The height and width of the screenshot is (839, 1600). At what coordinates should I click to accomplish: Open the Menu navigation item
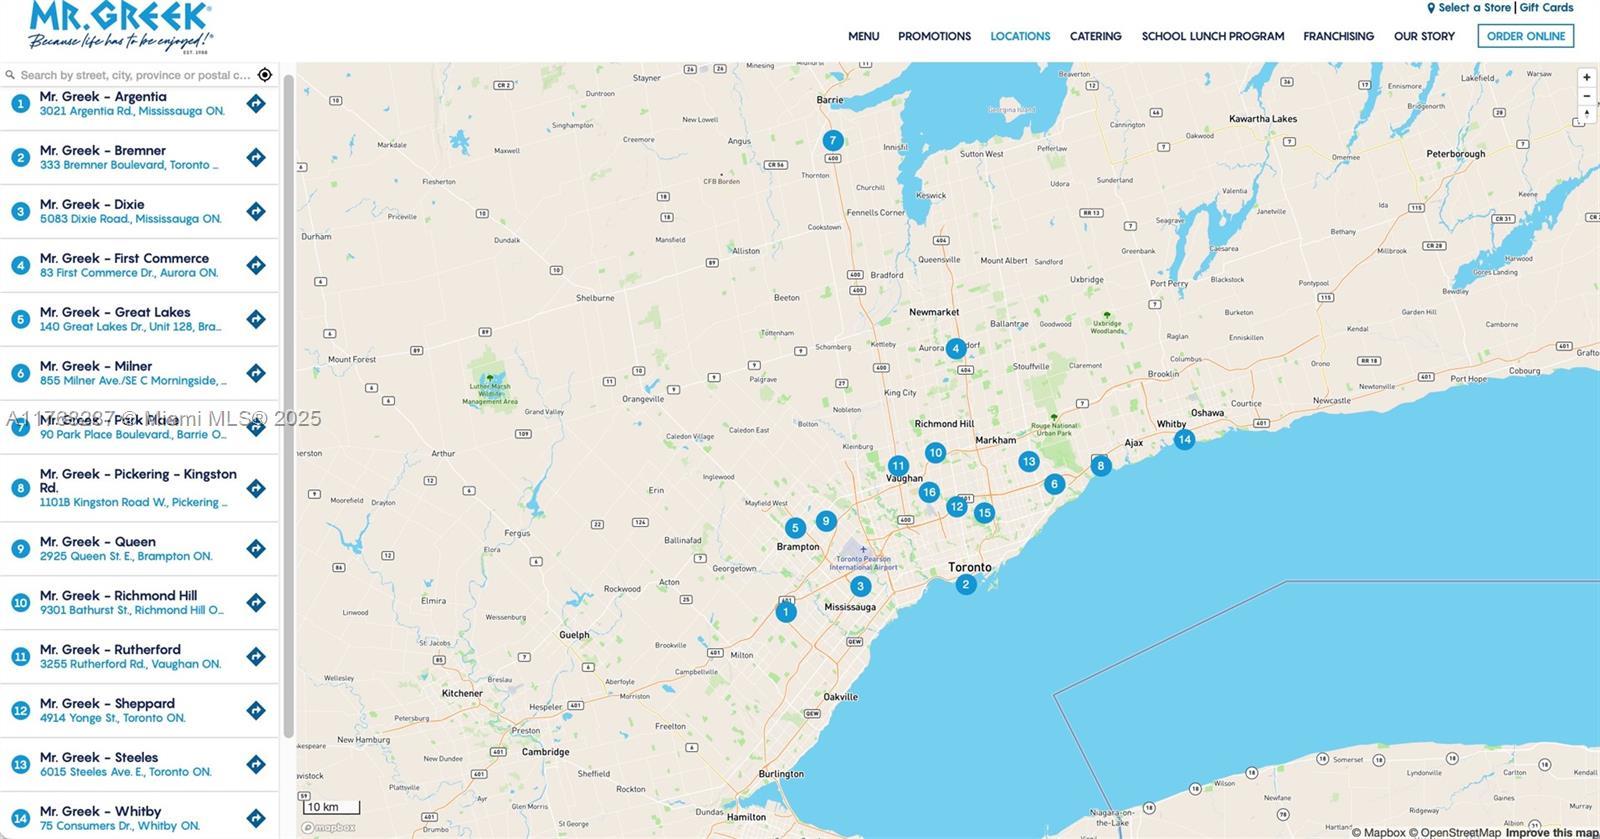coord(863,36)
